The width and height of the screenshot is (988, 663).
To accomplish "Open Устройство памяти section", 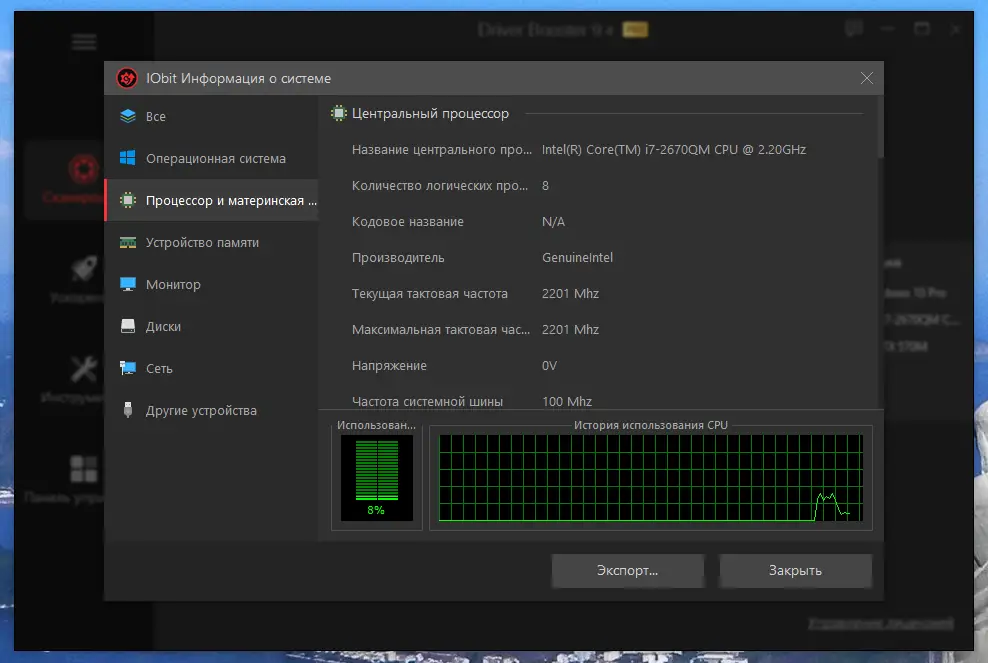I will click(211, 243).
